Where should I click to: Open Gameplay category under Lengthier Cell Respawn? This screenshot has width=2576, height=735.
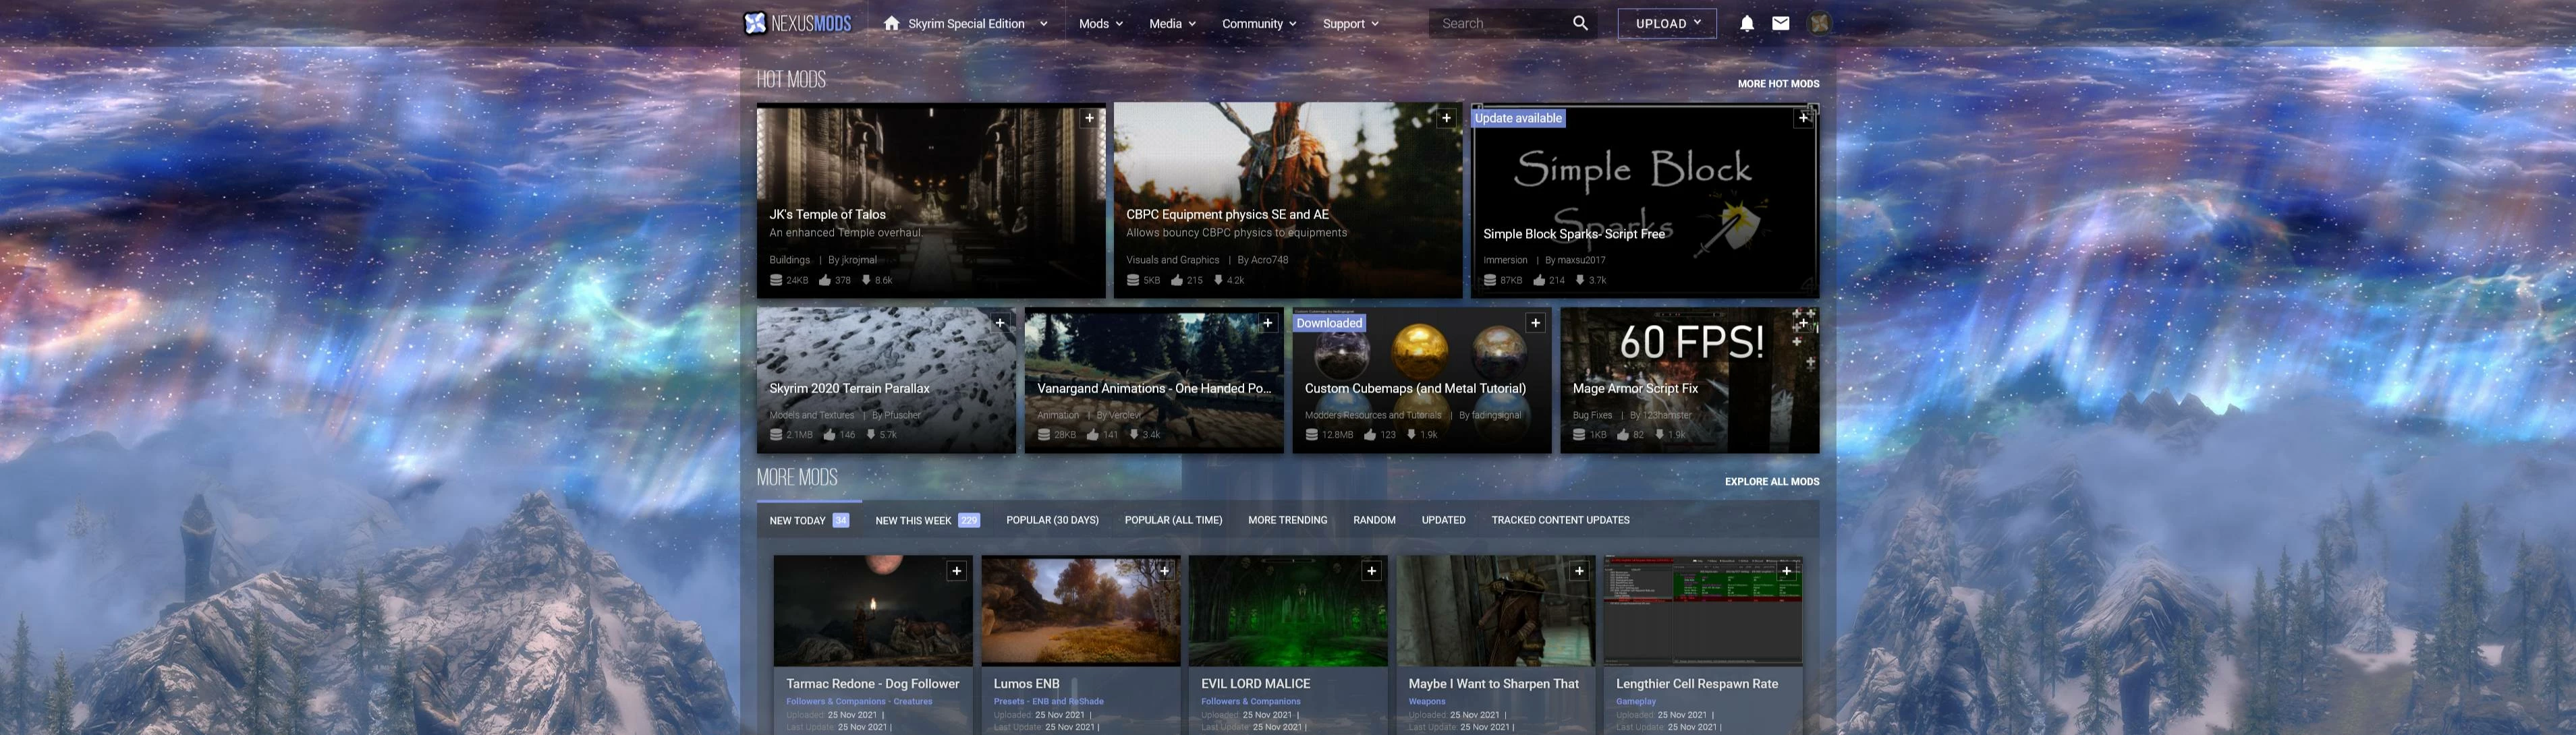pyautogui.click(x=1636, y=701)
